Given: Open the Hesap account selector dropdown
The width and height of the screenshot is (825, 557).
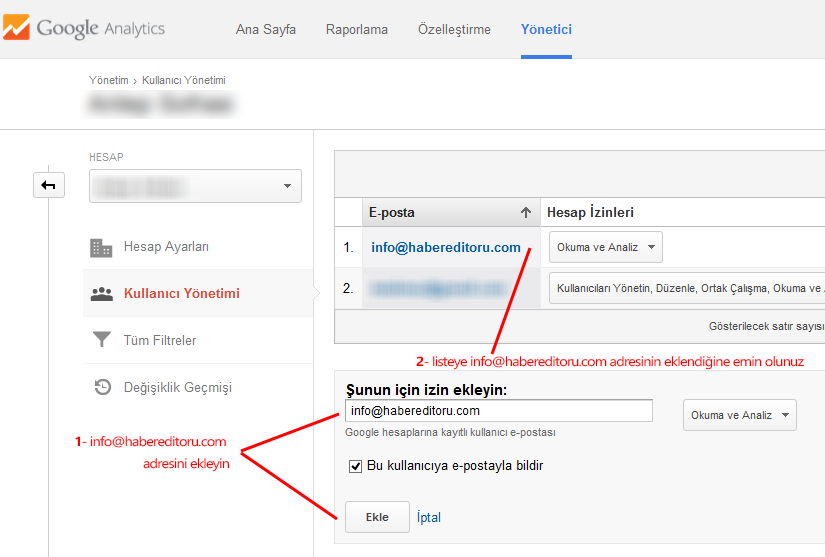Looking at the screenshot, I should (x=195, y=186).
